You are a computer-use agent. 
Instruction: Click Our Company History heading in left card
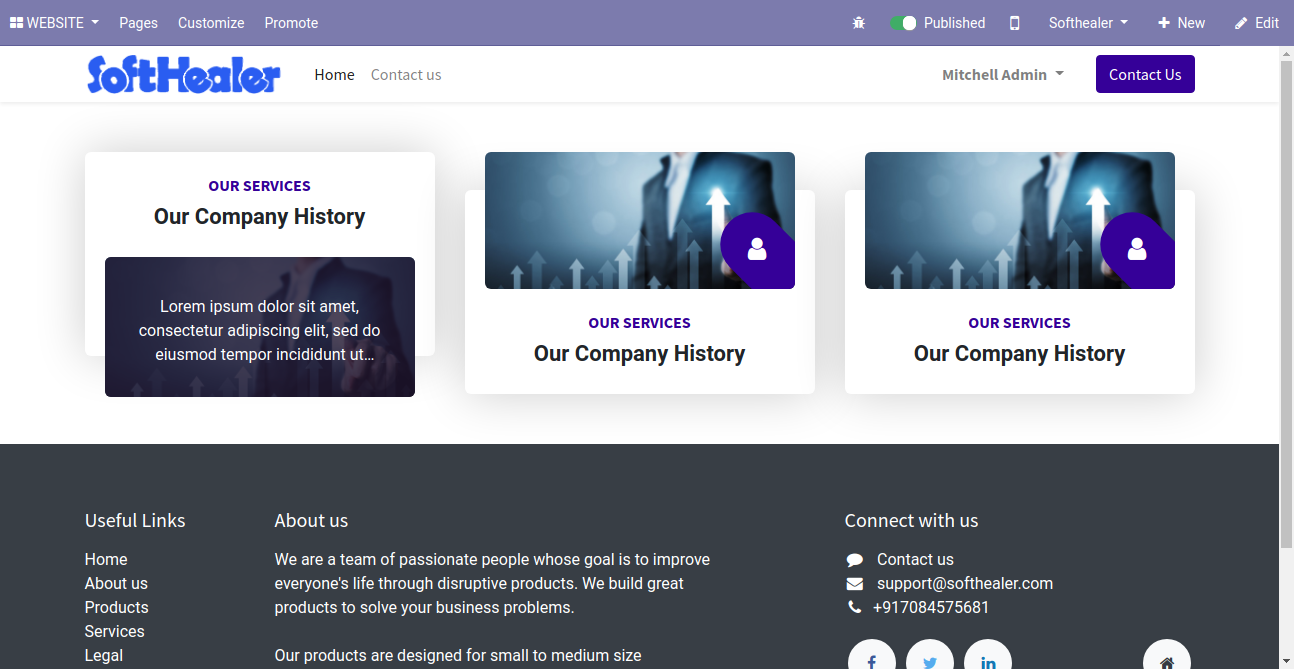[260, 217]
